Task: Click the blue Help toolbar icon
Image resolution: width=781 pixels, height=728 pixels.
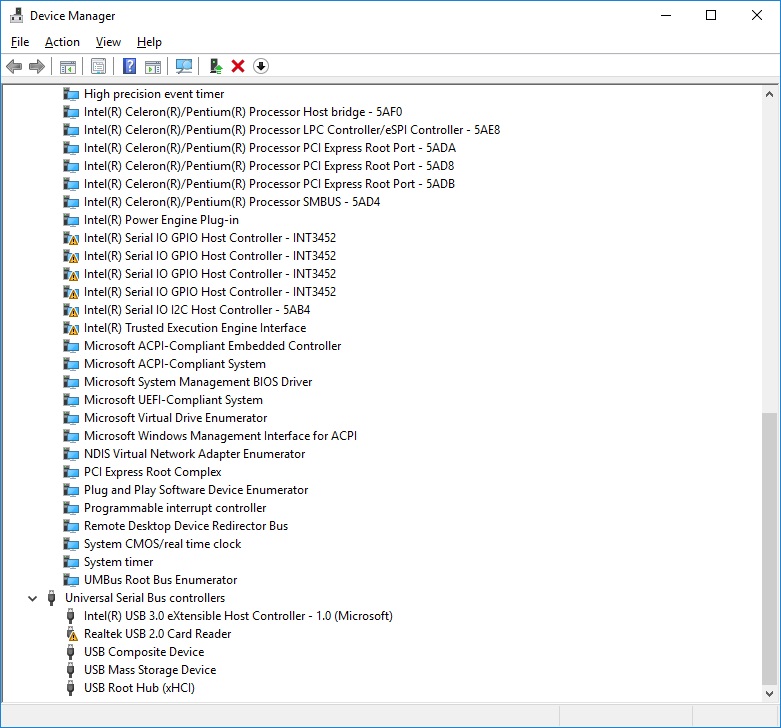Action: (x=130, y=66)
